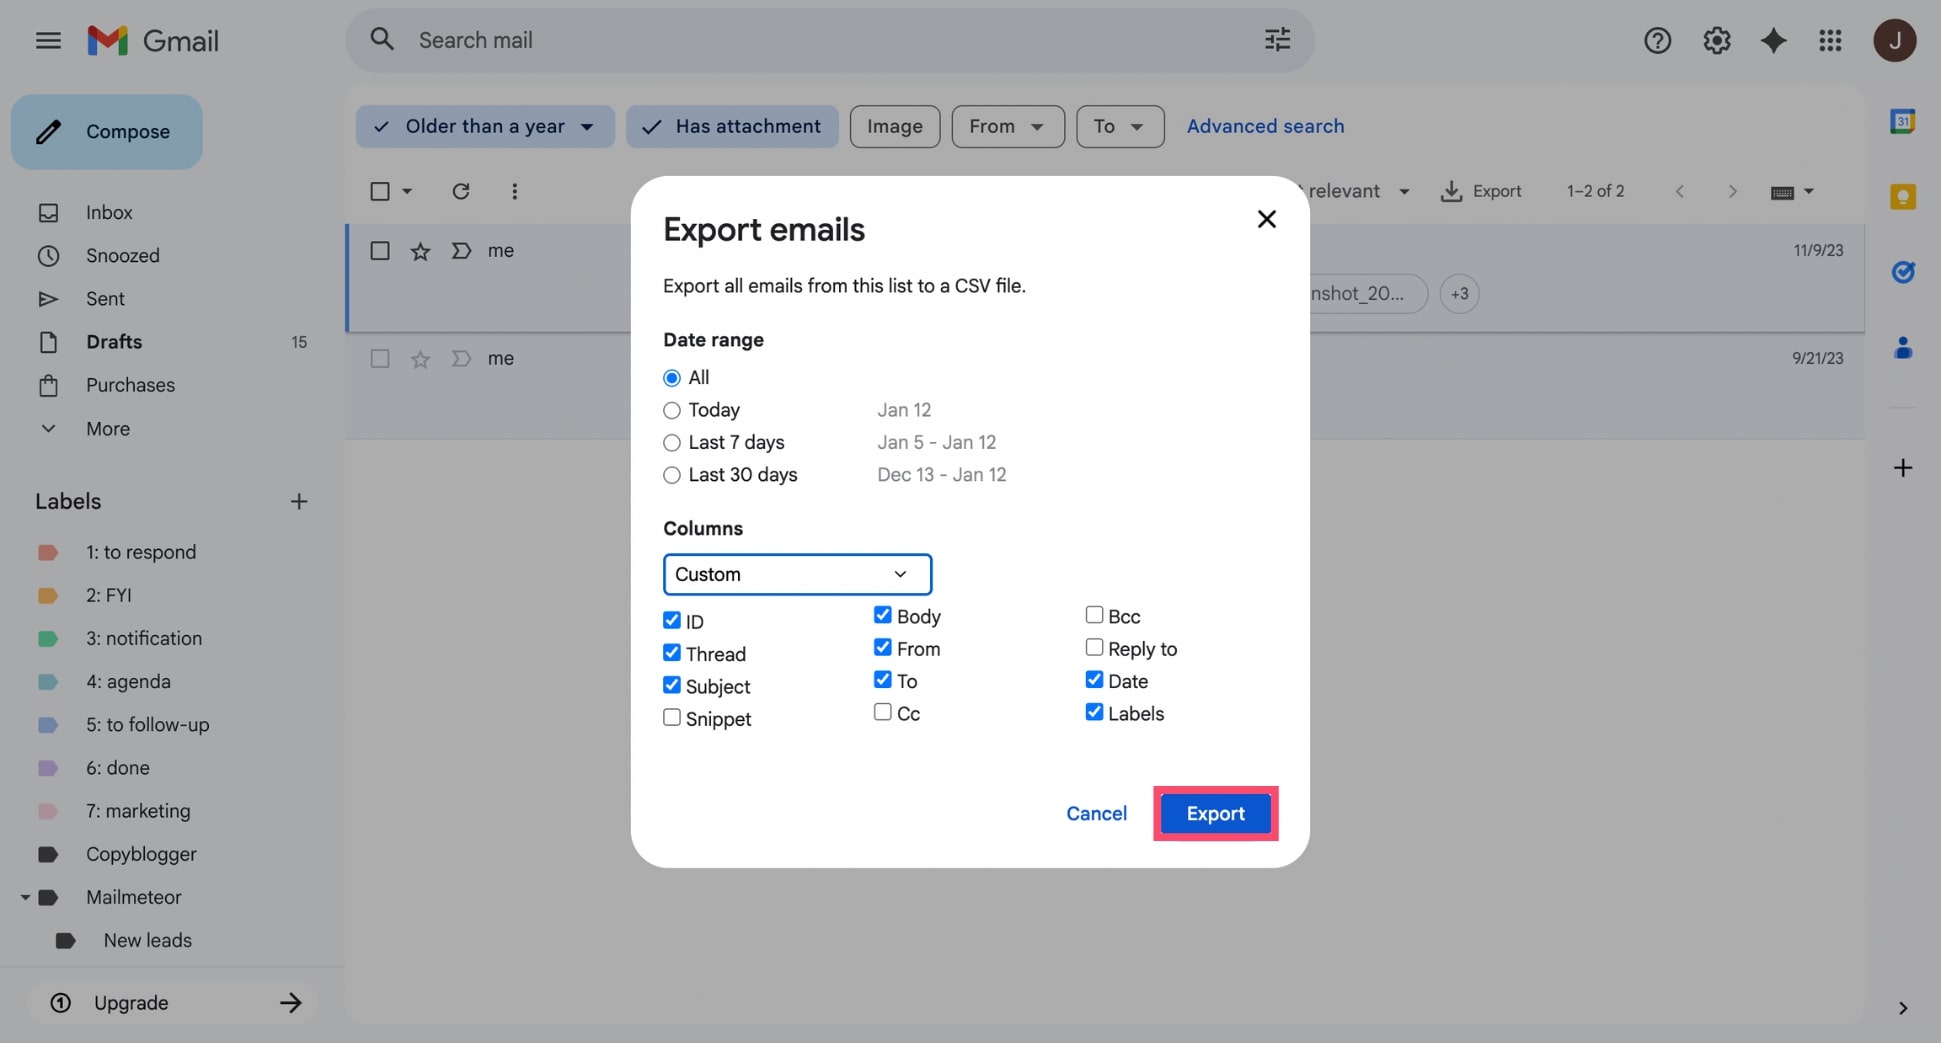Click the 7: marketing label color swatch

click(48, 811)
